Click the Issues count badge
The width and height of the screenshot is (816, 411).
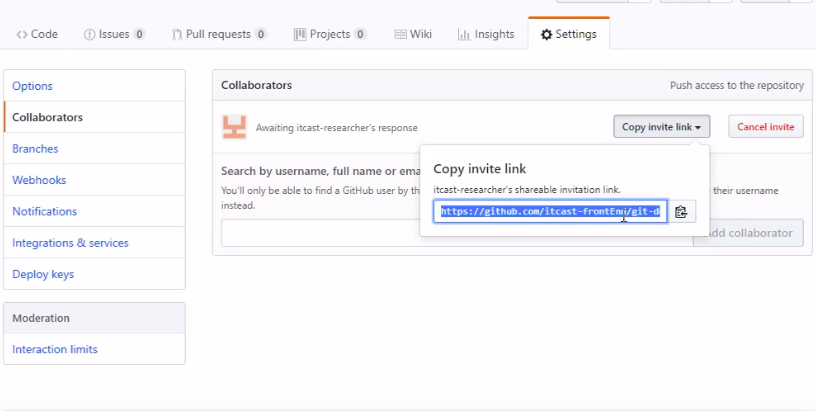pyautogui.click(x=138, y=35)
